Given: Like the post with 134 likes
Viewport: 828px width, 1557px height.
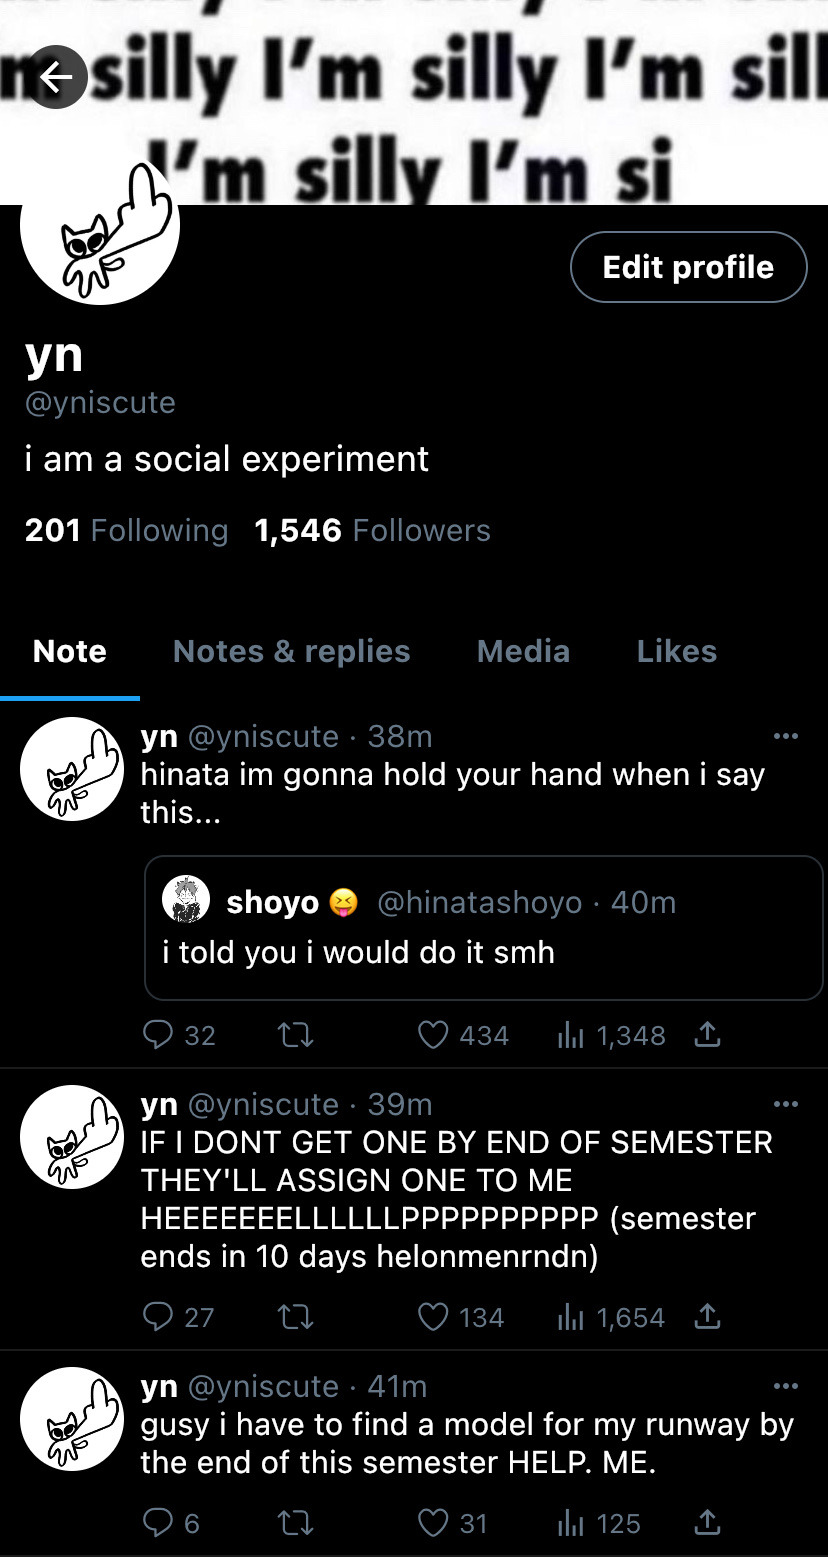Looking at the screenshot, I should coord(433,1317).
